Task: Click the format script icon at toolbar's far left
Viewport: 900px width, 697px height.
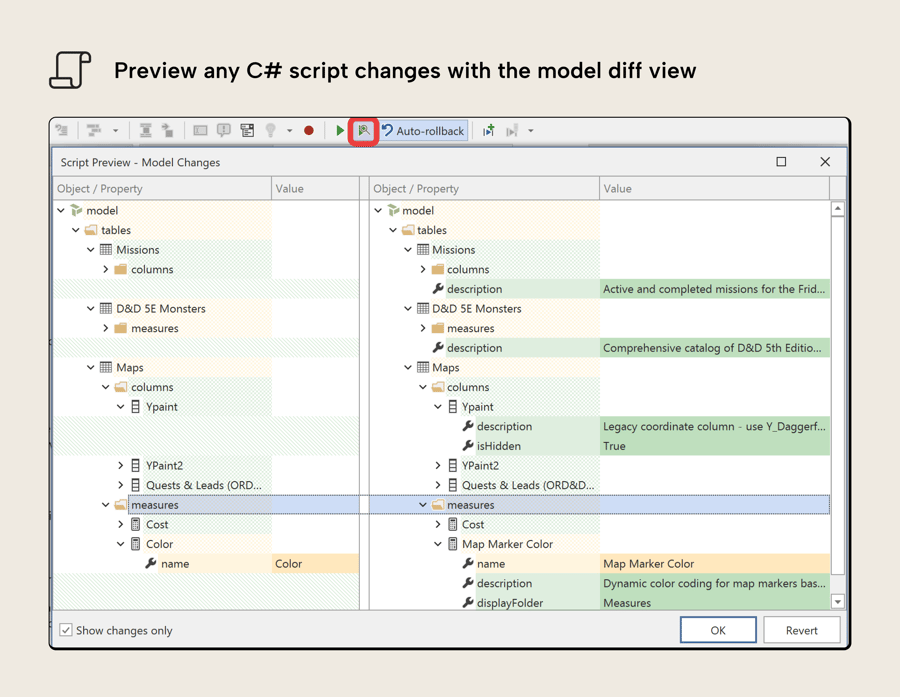Action: [x=62, y=130]
